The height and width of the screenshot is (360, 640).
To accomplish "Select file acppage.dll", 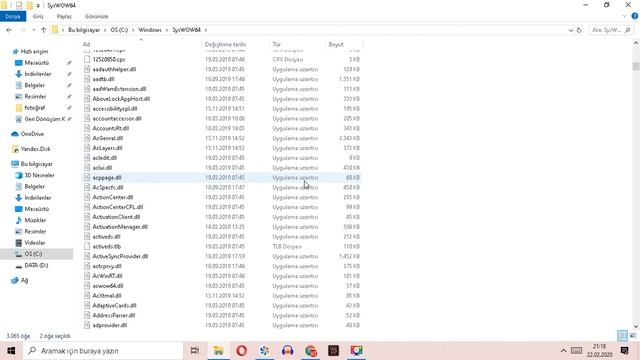I will click(107, 178).
